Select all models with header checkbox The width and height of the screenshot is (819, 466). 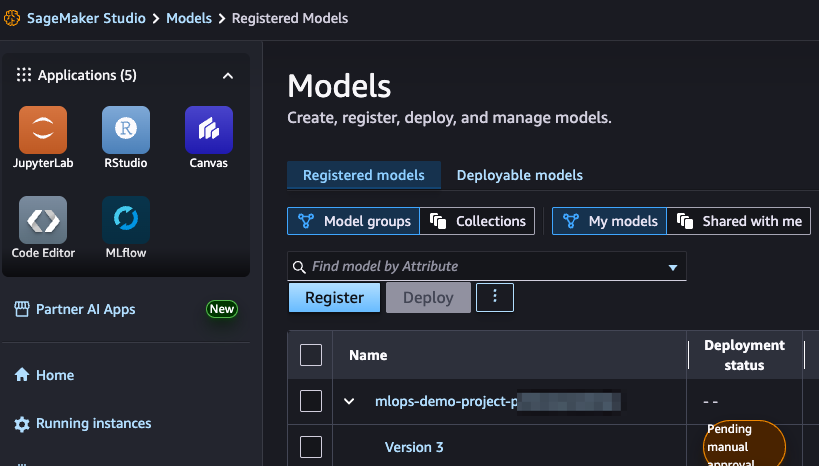311,355
